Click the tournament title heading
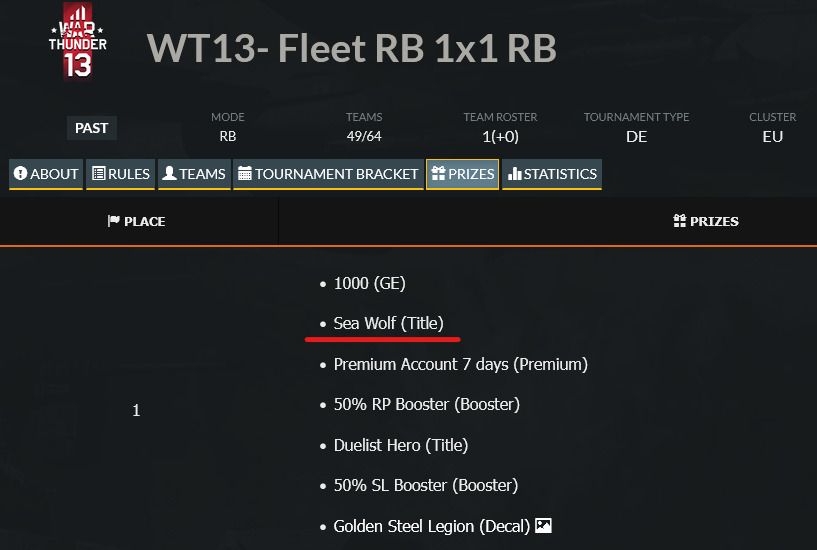Image resolution: width=817 pixels, height=550 pixels. [351, 49]
